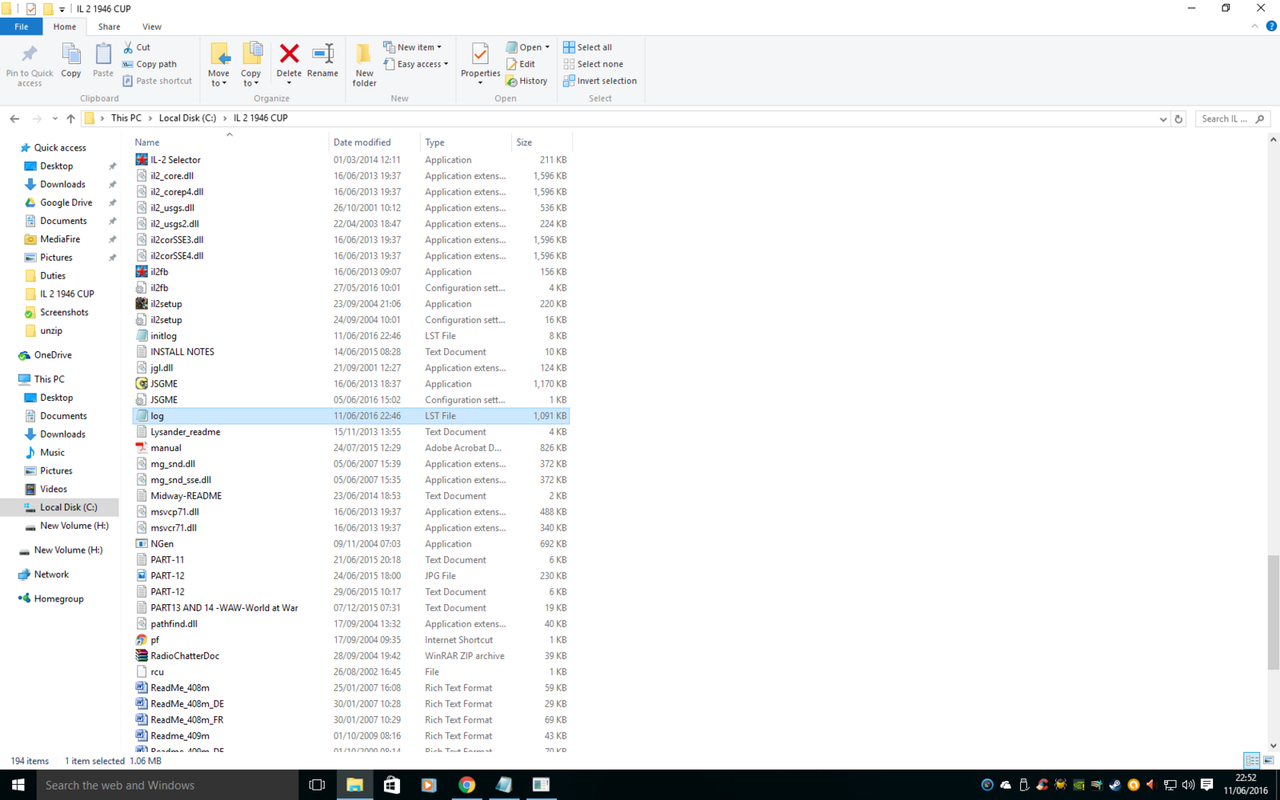
Task: Select Google Drive in Quick access
Action: pyautogui.click(x=66, y=203)
